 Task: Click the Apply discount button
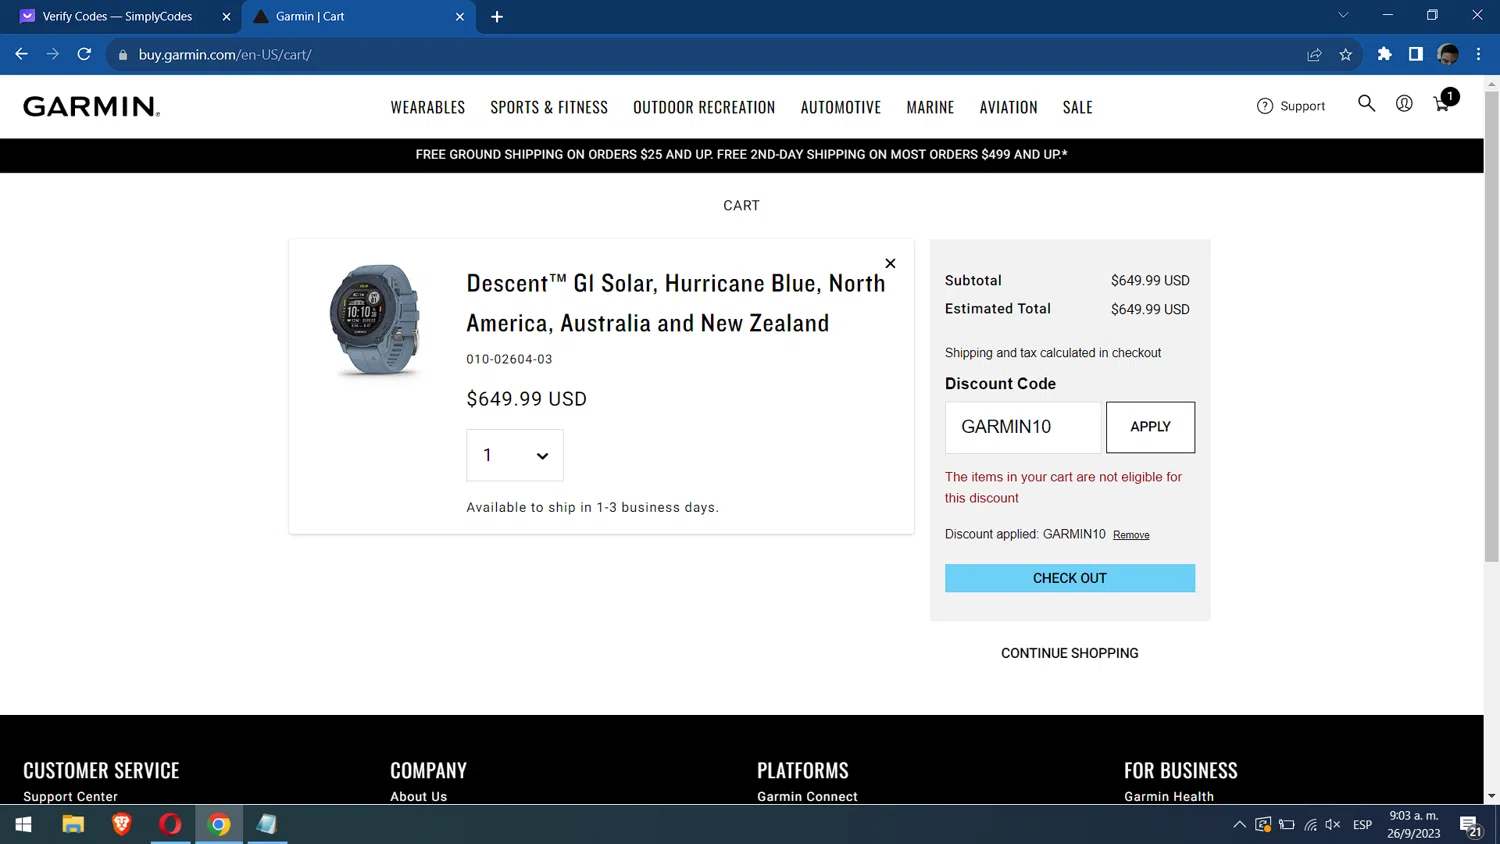1150,427
